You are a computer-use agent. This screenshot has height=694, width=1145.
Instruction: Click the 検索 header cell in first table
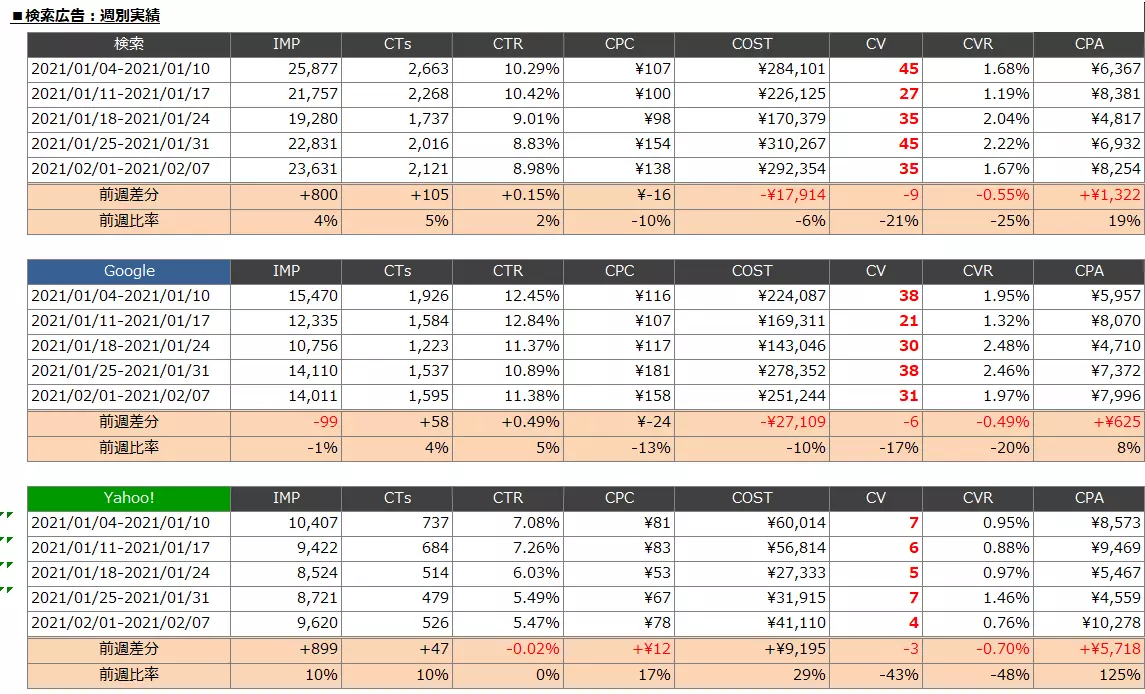[x=129, y=44]
